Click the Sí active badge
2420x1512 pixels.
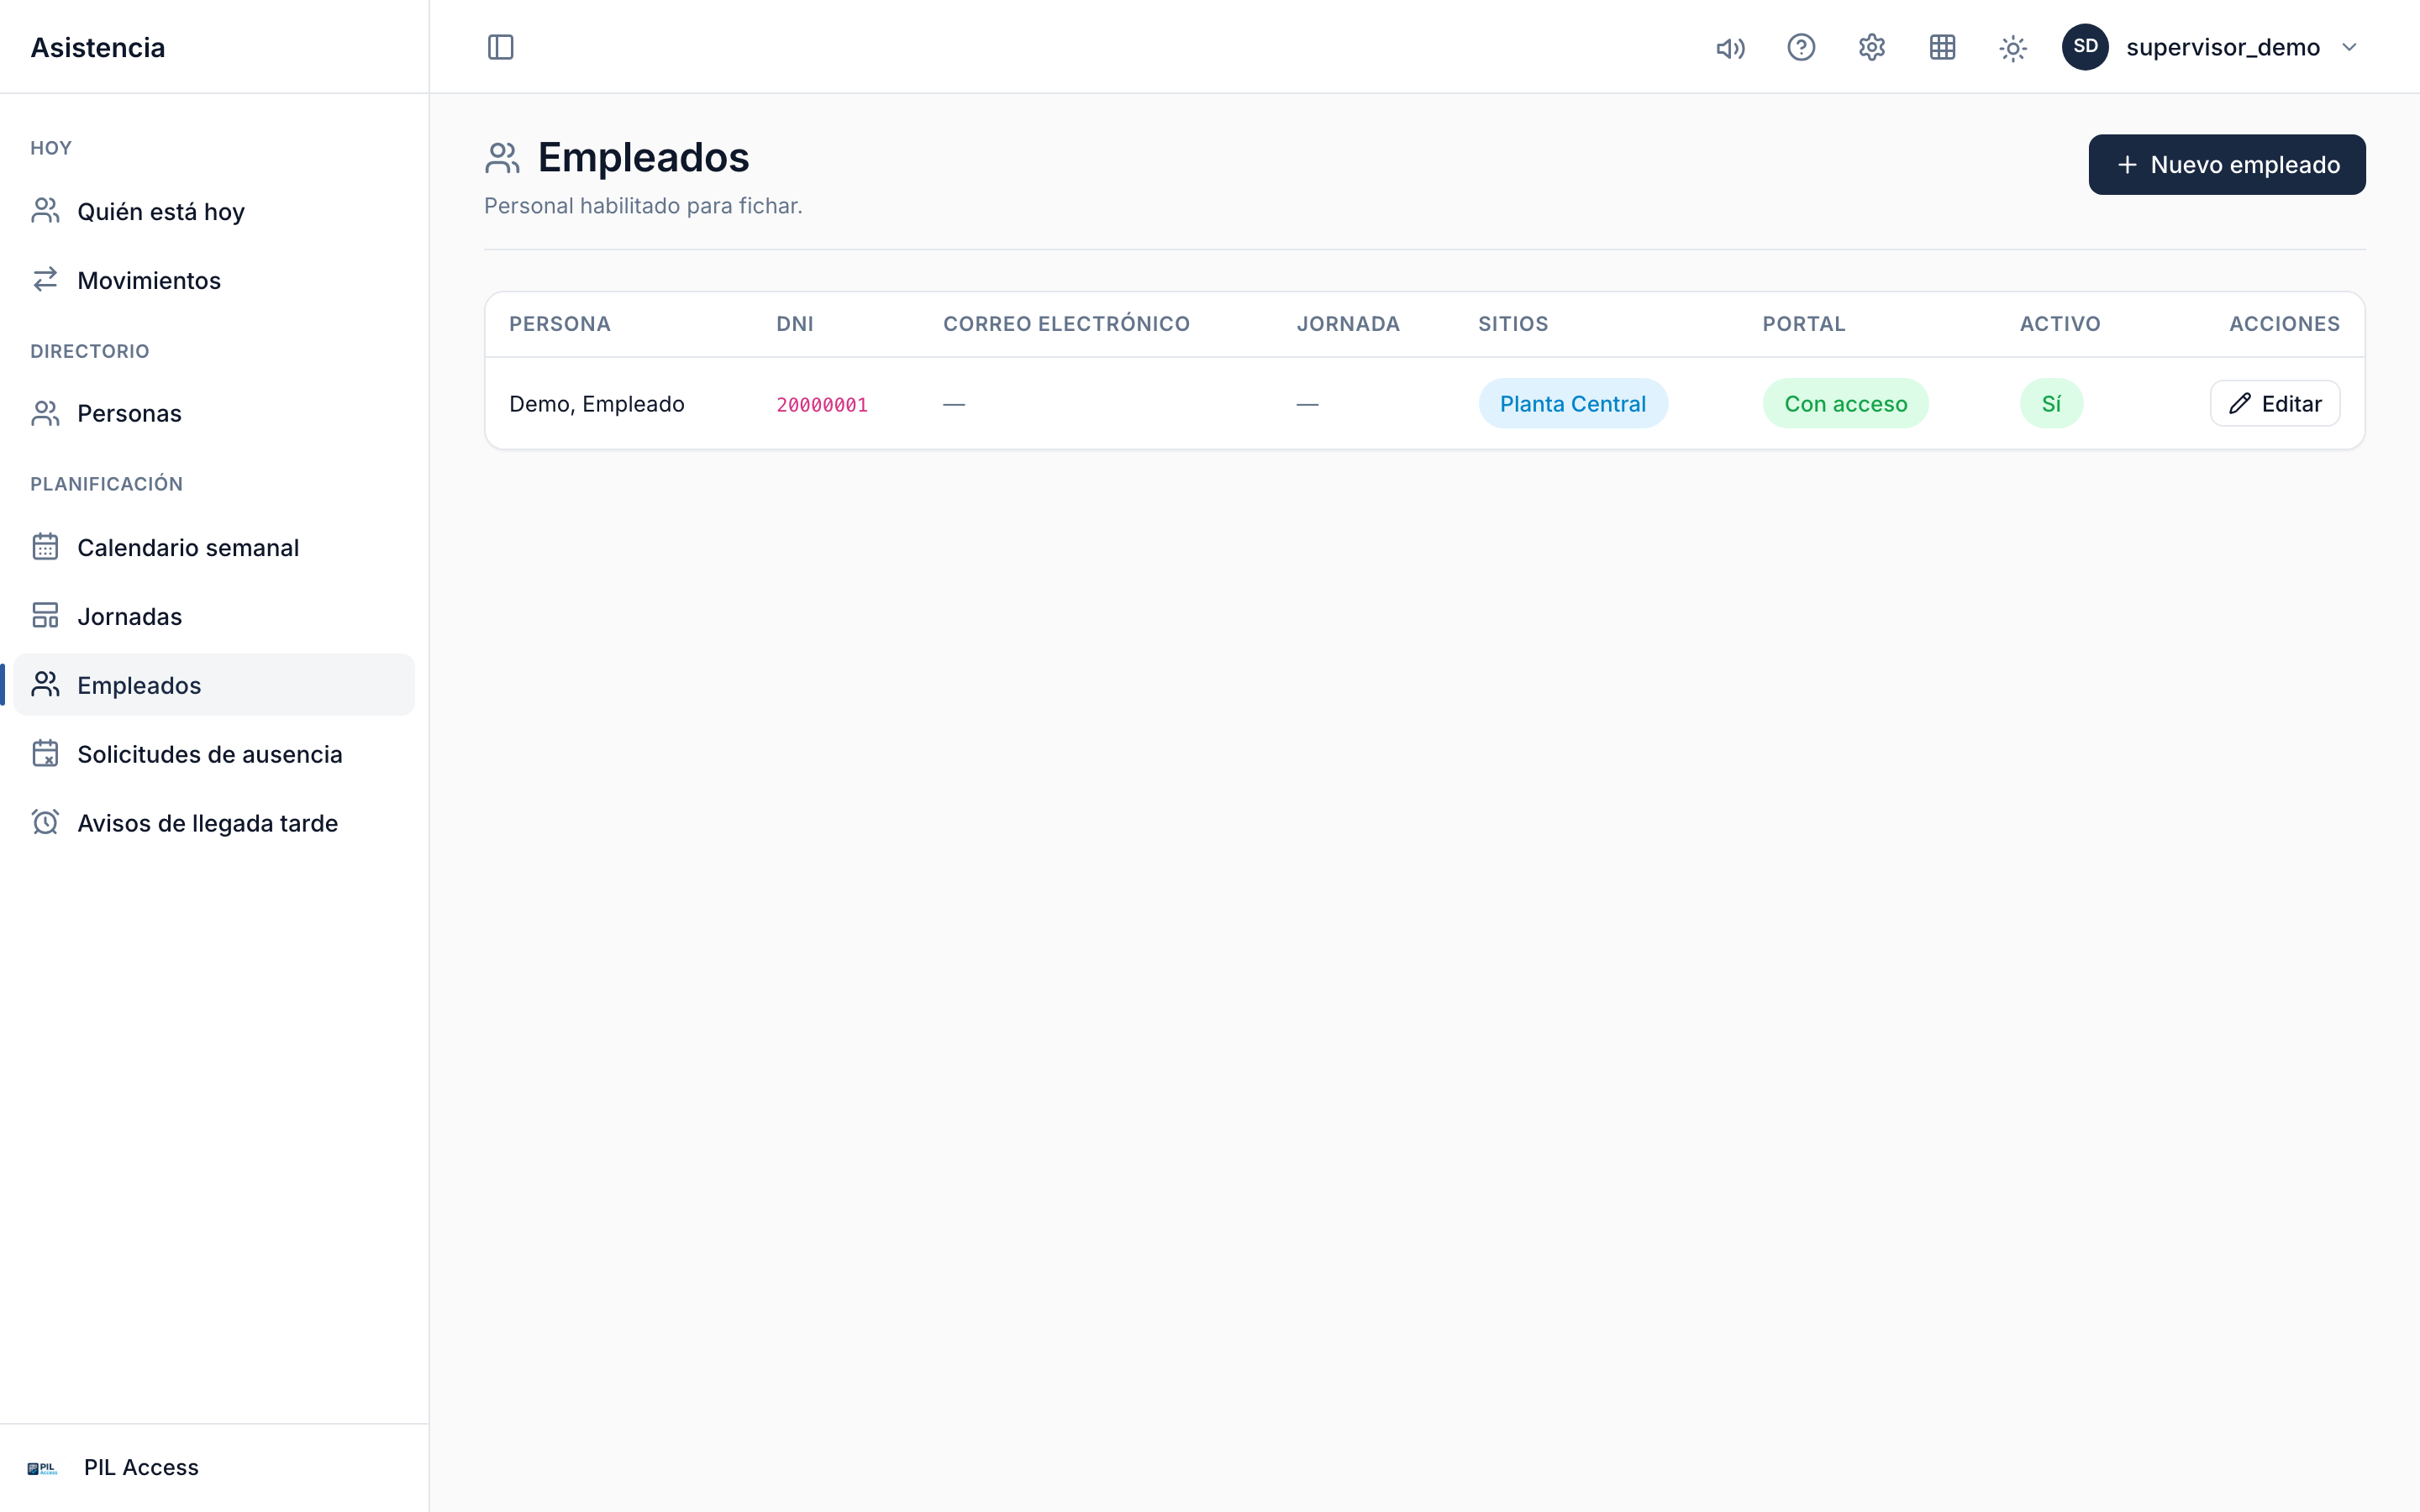pos(2051,403)
